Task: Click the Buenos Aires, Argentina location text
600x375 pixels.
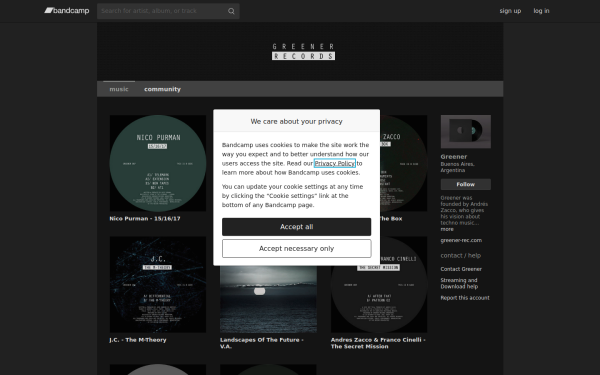Action: [x=458, y=167]
